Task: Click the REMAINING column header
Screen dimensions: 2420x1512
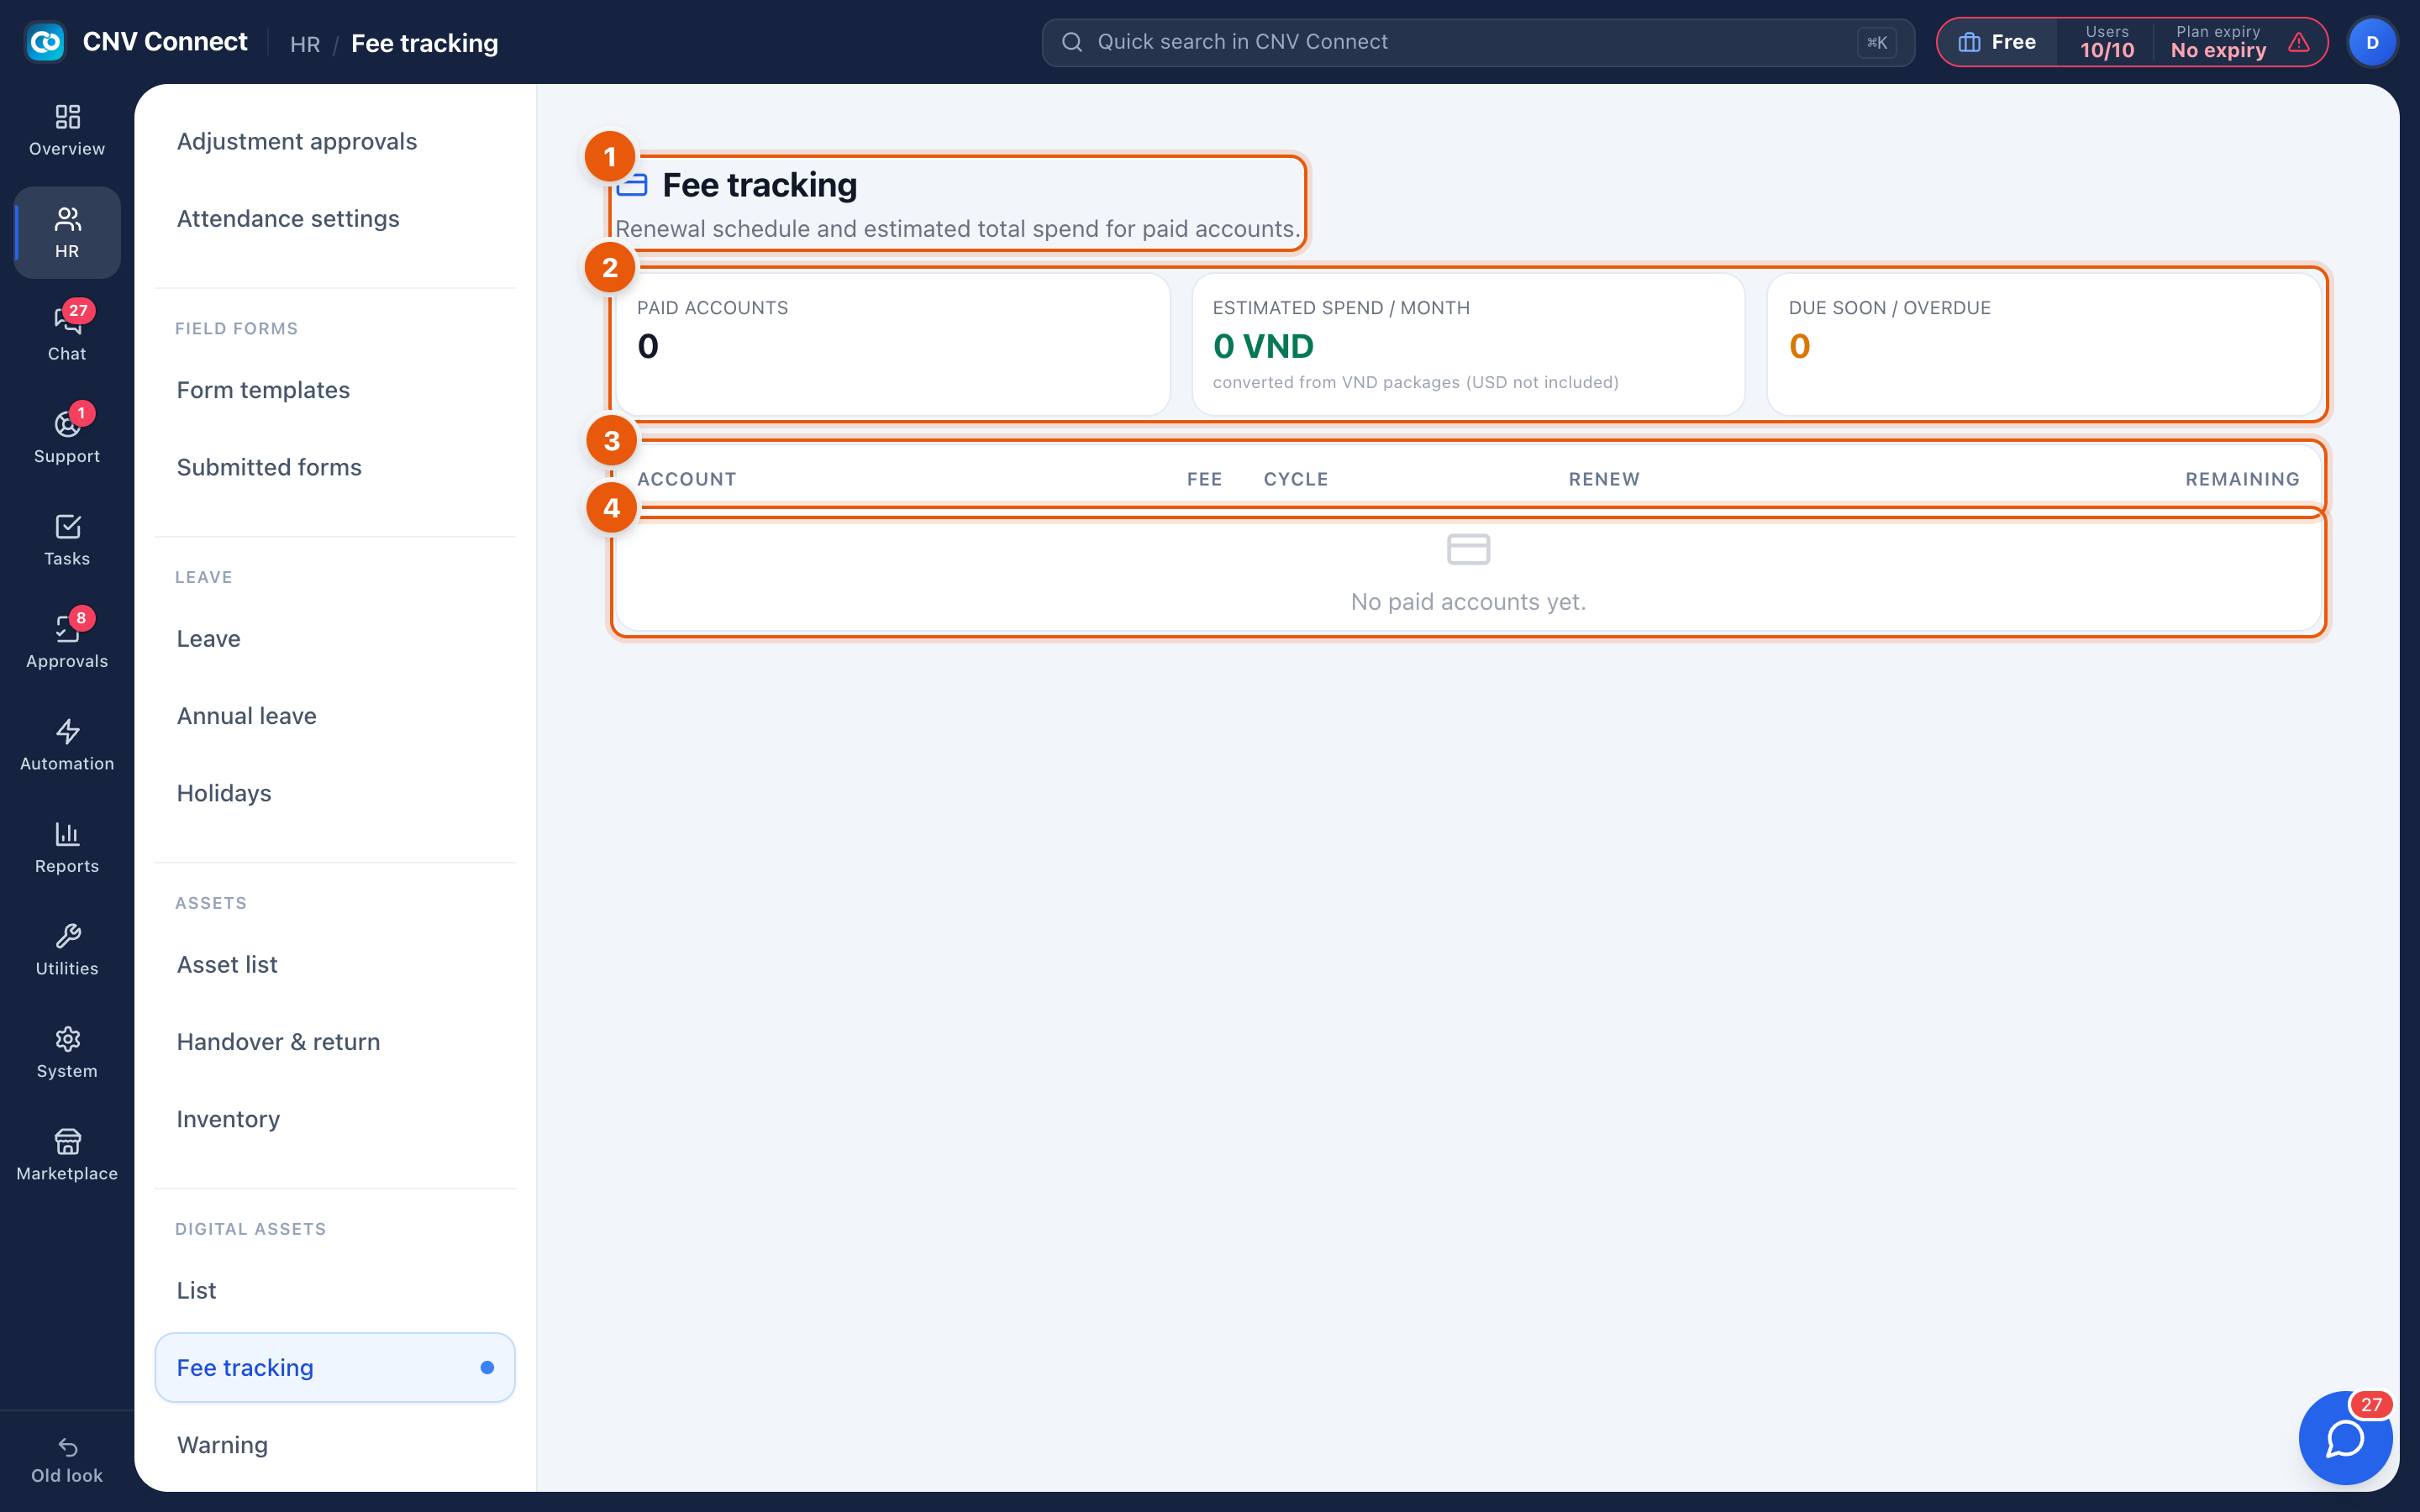Action: (2242, 479)
